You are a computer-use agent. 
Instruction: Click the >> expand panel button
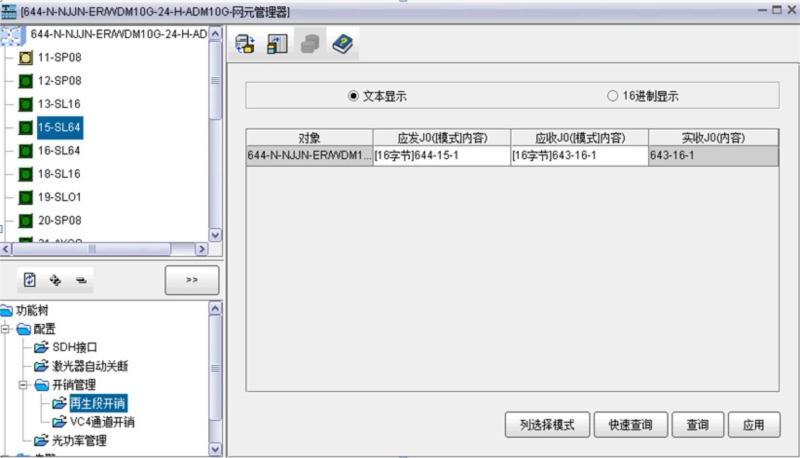192,281
